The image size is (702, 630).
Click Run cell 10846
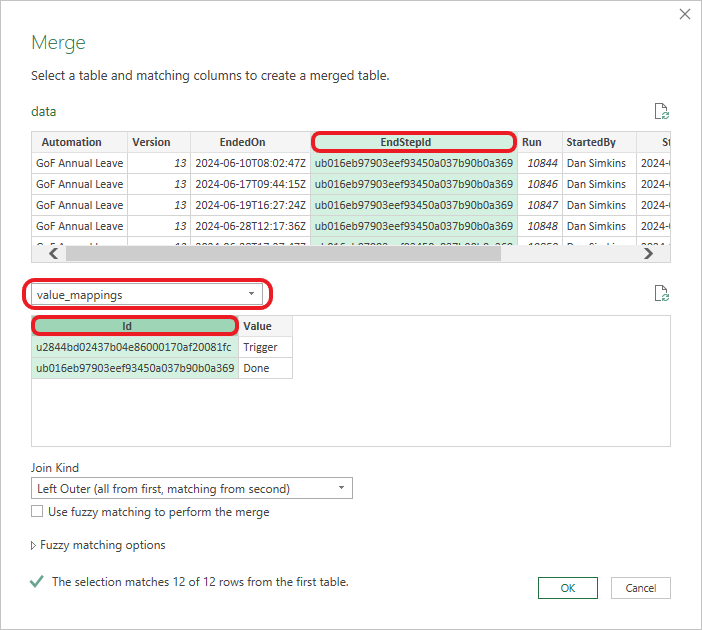(540, 184)
